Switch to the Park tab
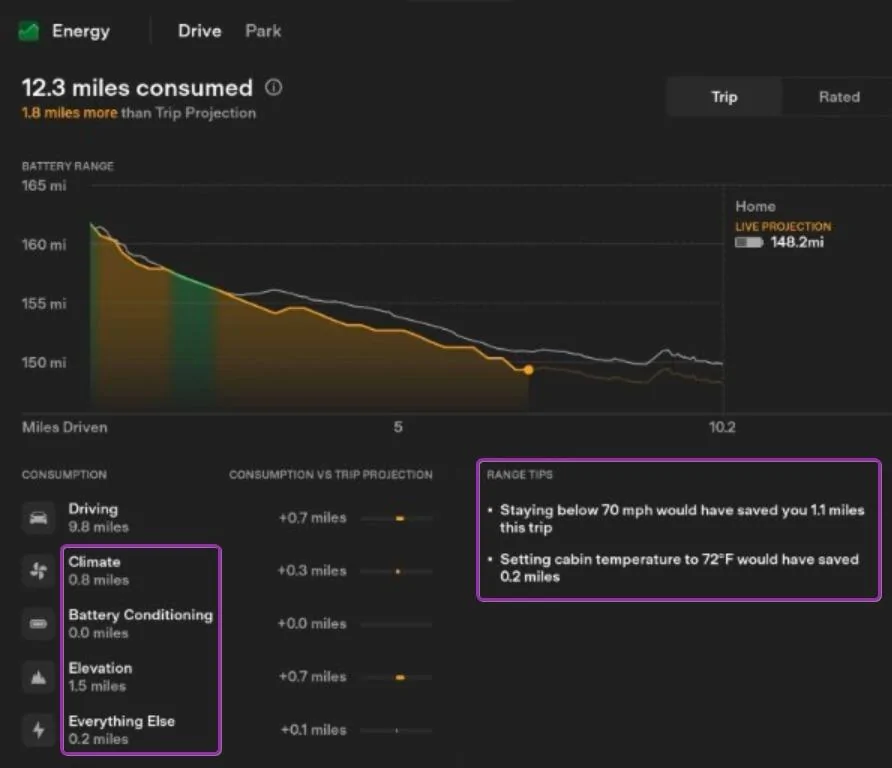Viewport: 892px width, 768px height. pos(263,31)
